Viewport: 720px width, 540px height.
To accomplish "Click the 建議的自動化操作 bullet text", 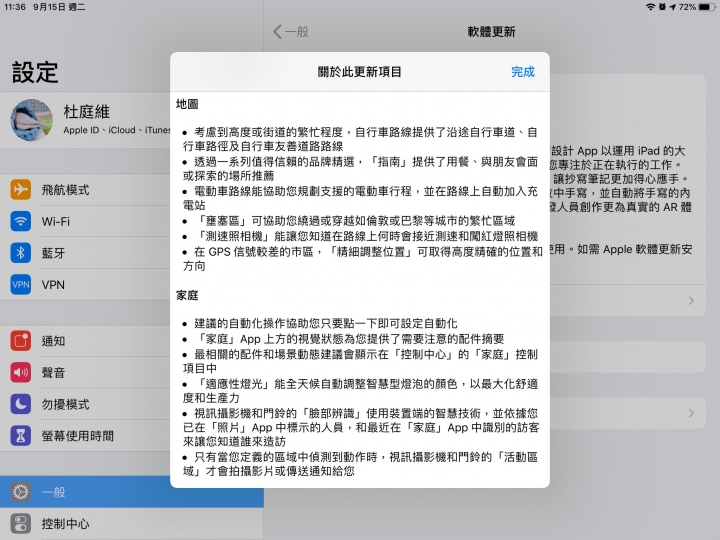I will tap(326, 323).
